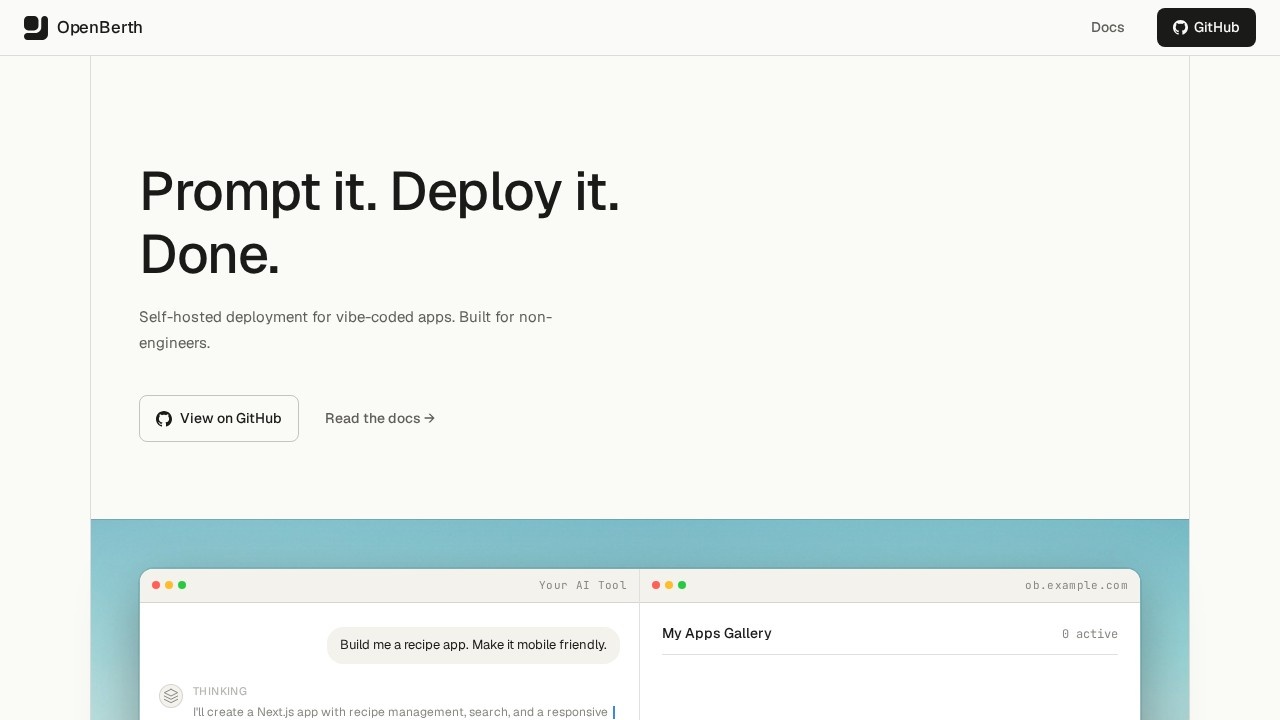Click the '0 active' counter text
The height and width of the screenshot is (720, 1280).
[1090, 634]
